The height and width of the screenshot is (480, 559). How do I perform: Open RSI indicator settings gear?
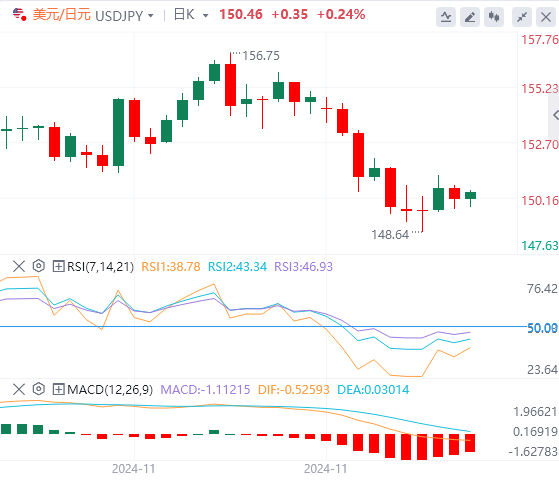[39, 266]
